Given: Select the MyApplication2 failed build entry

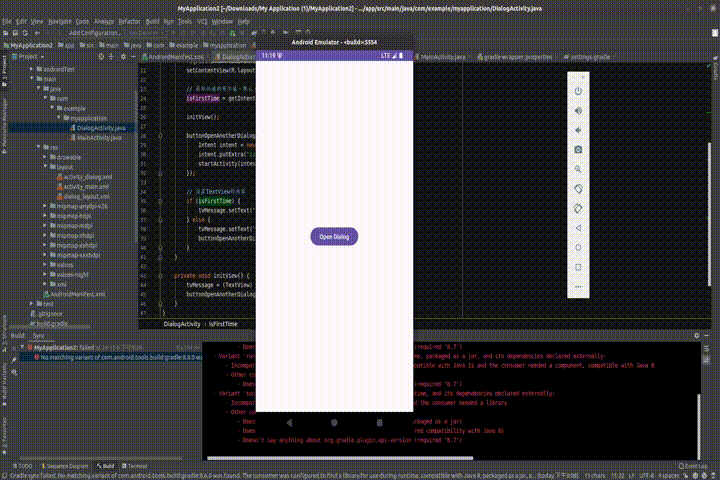Looking at the screenshot, I should tap(60, 346).
